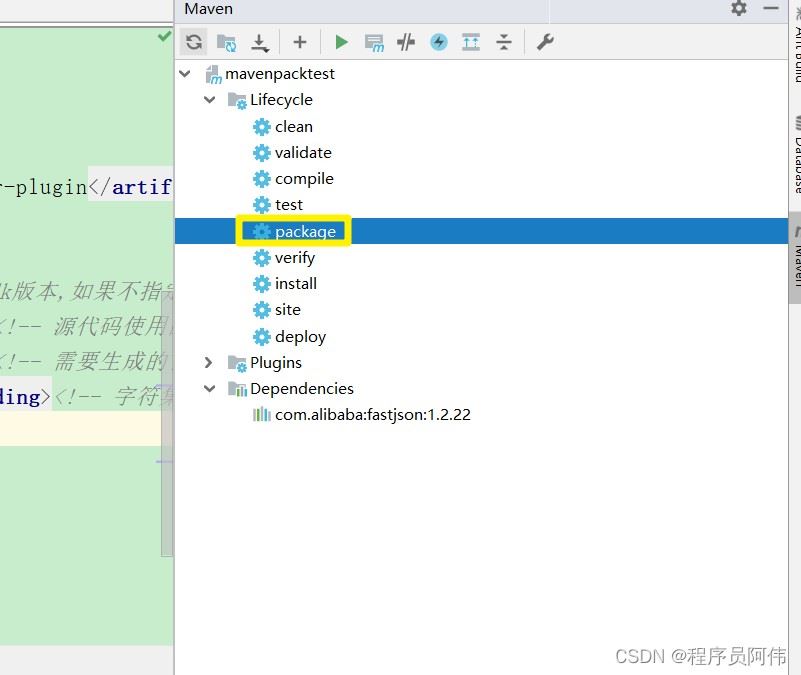
Task: Open the Database side tab
Action: 796,155
